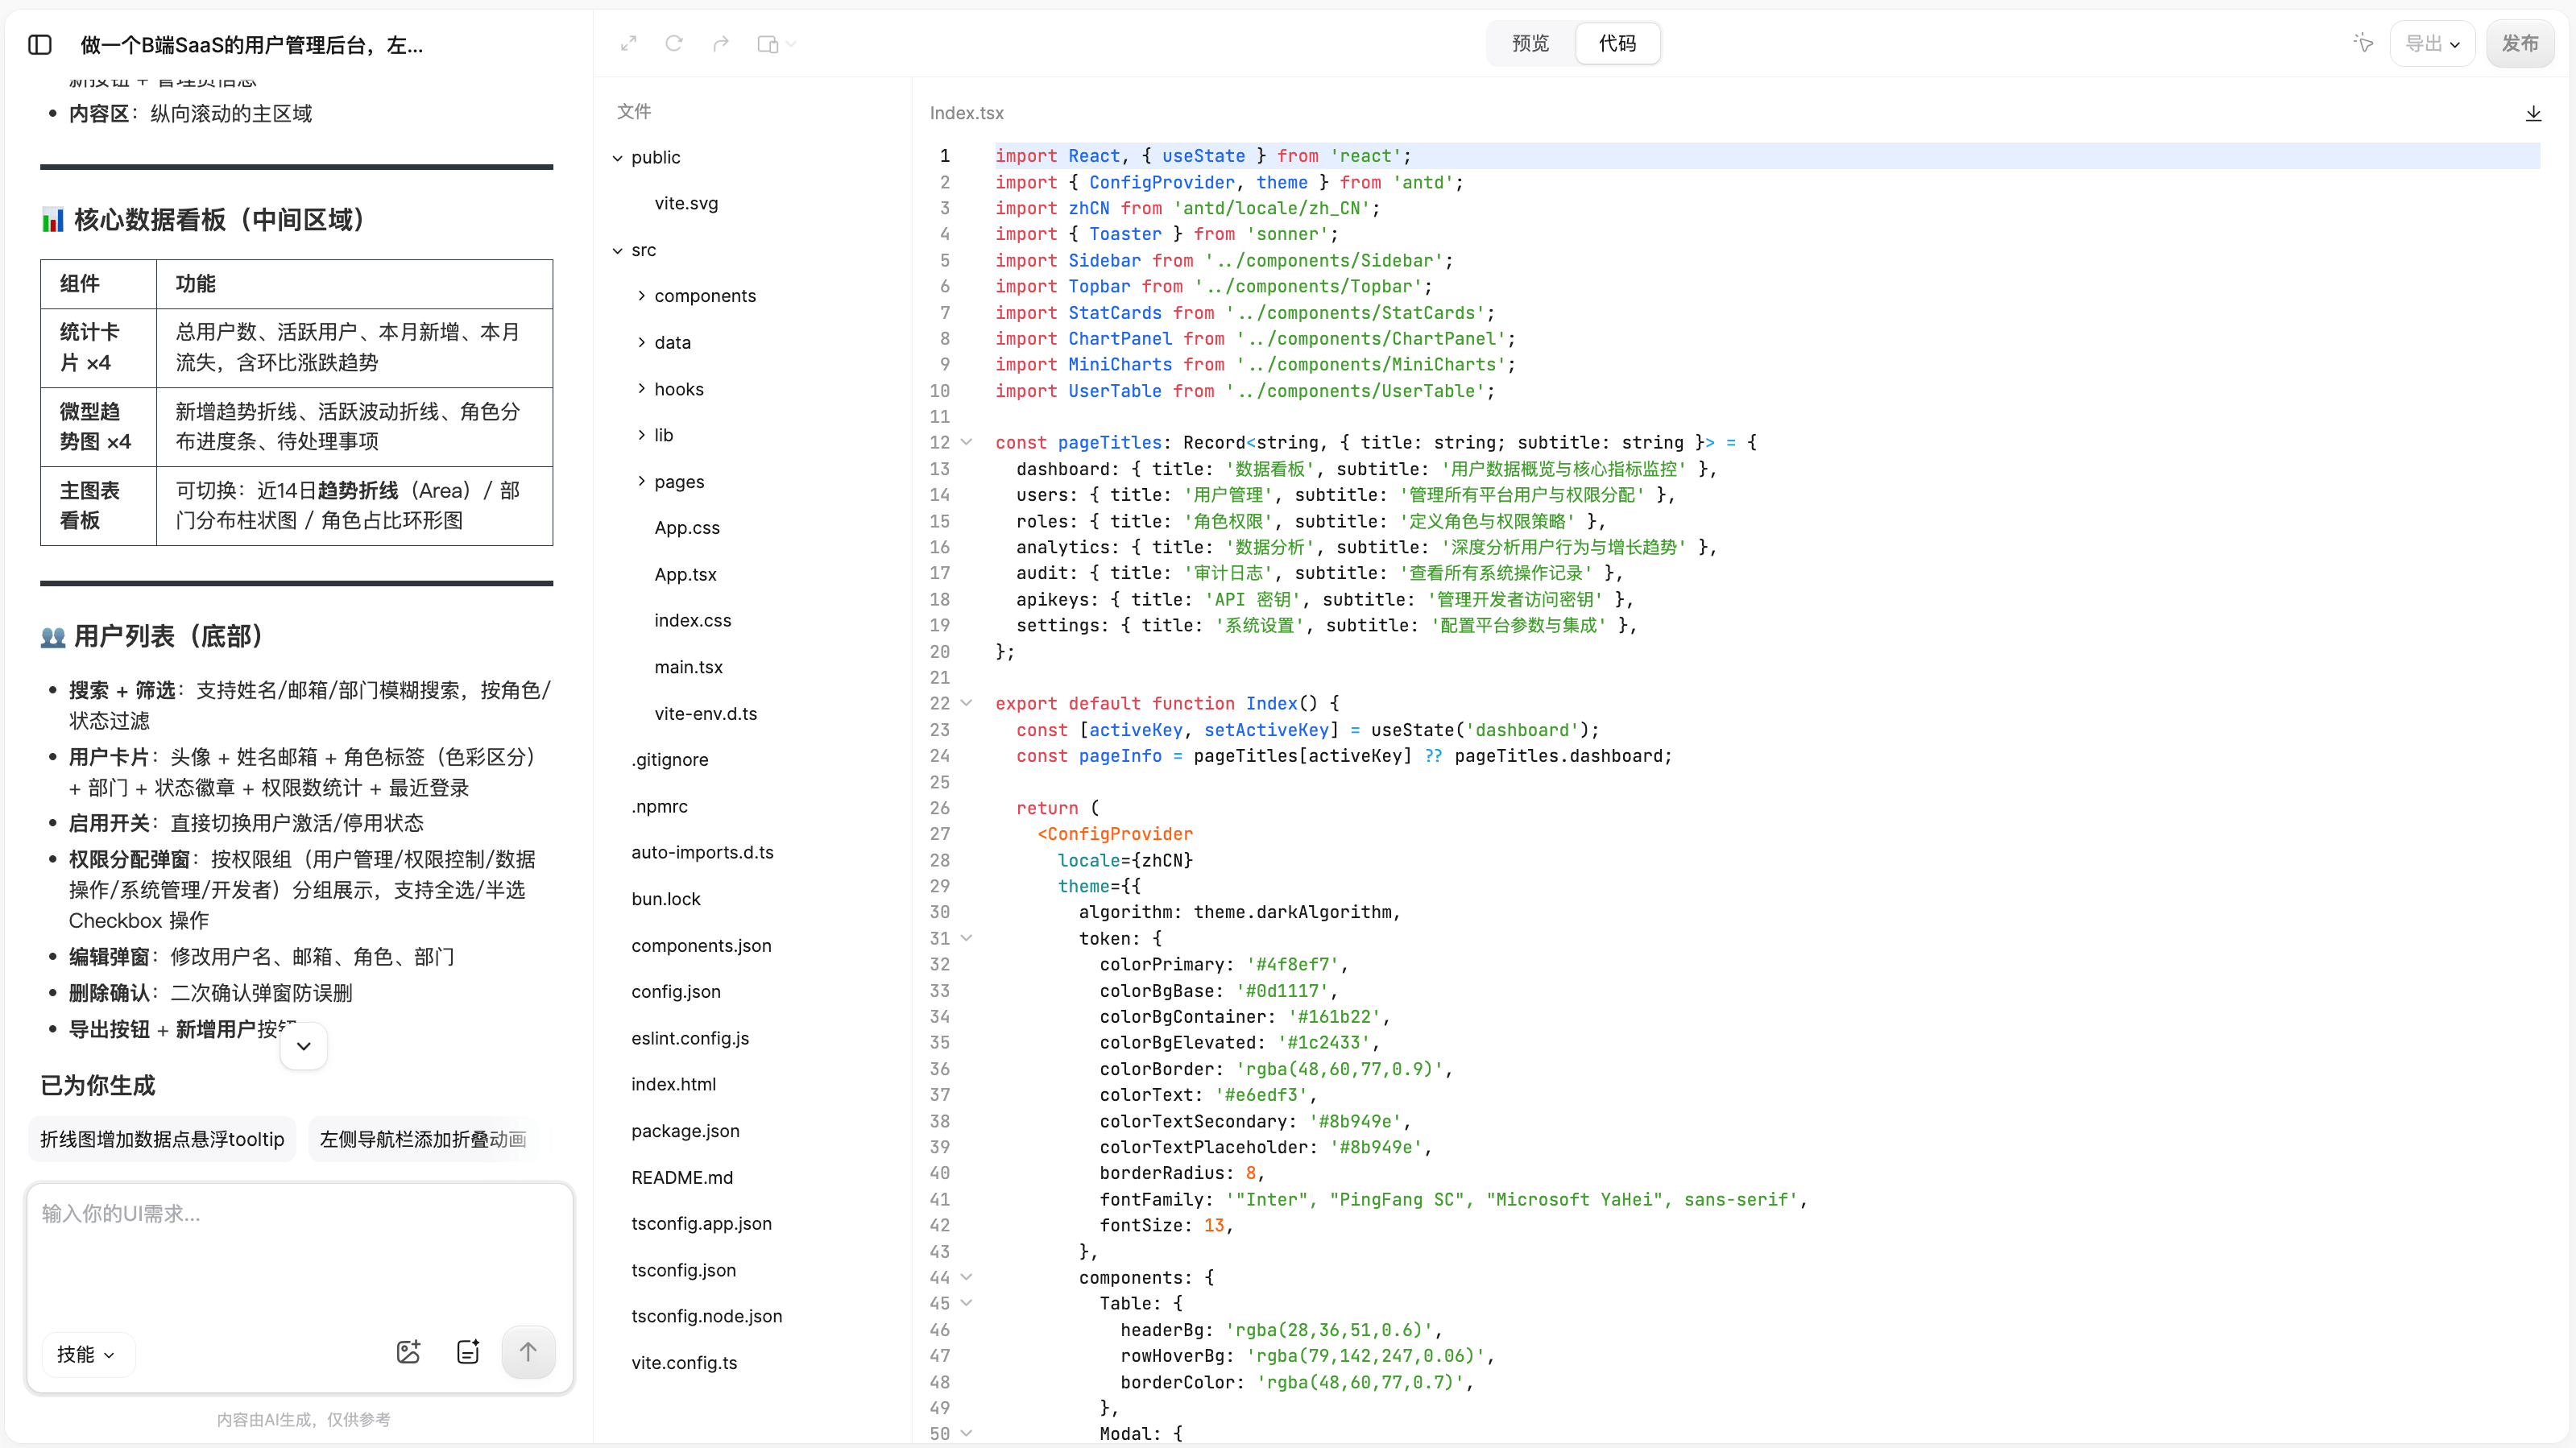2576x1448 pixels.
Task: Click the undo arrow icon
Action: tap(674, 44)
